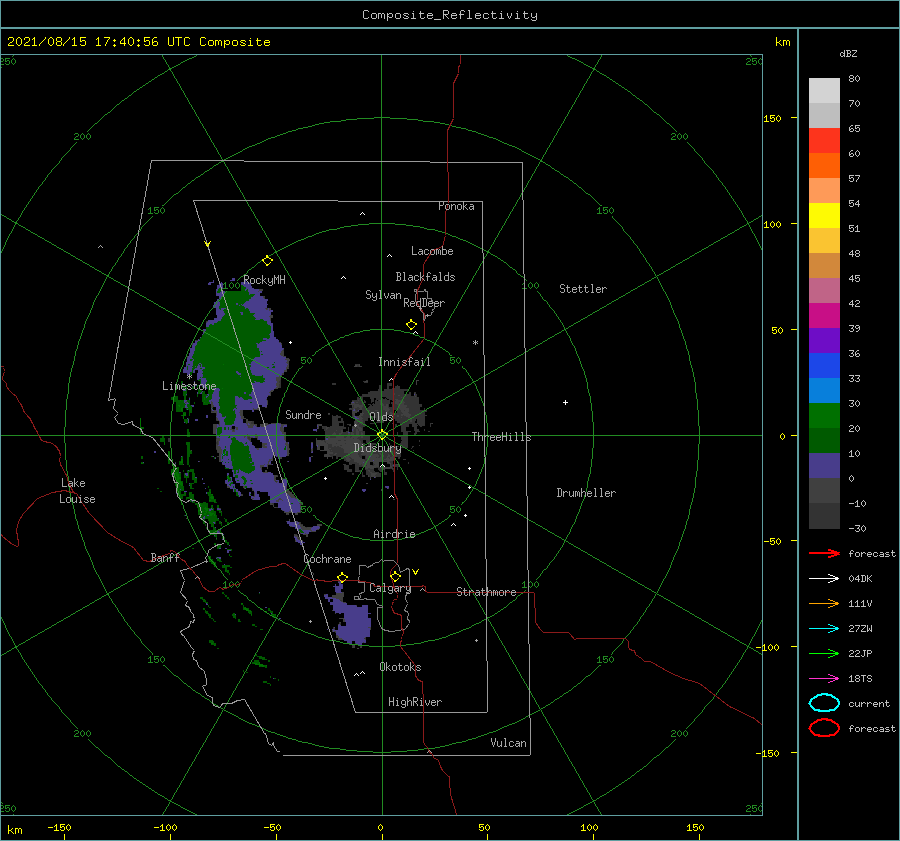Select the Banff label
This screenshot has width=900, height=841.
pyautogui.click(x=165, y=557)
